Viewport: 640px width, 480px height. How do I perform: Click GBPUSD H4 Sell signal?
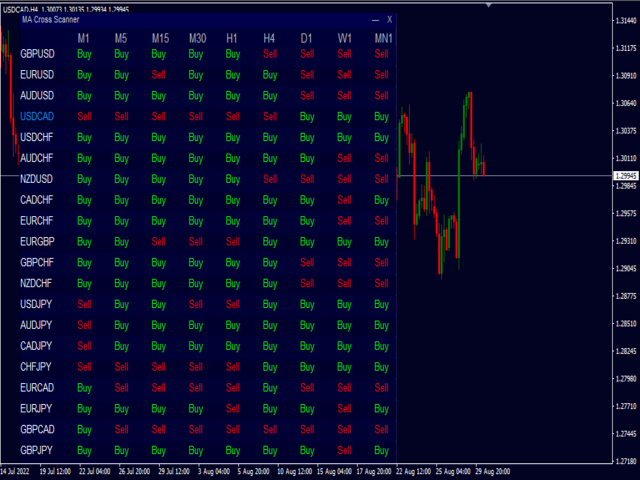coord(270,54)
